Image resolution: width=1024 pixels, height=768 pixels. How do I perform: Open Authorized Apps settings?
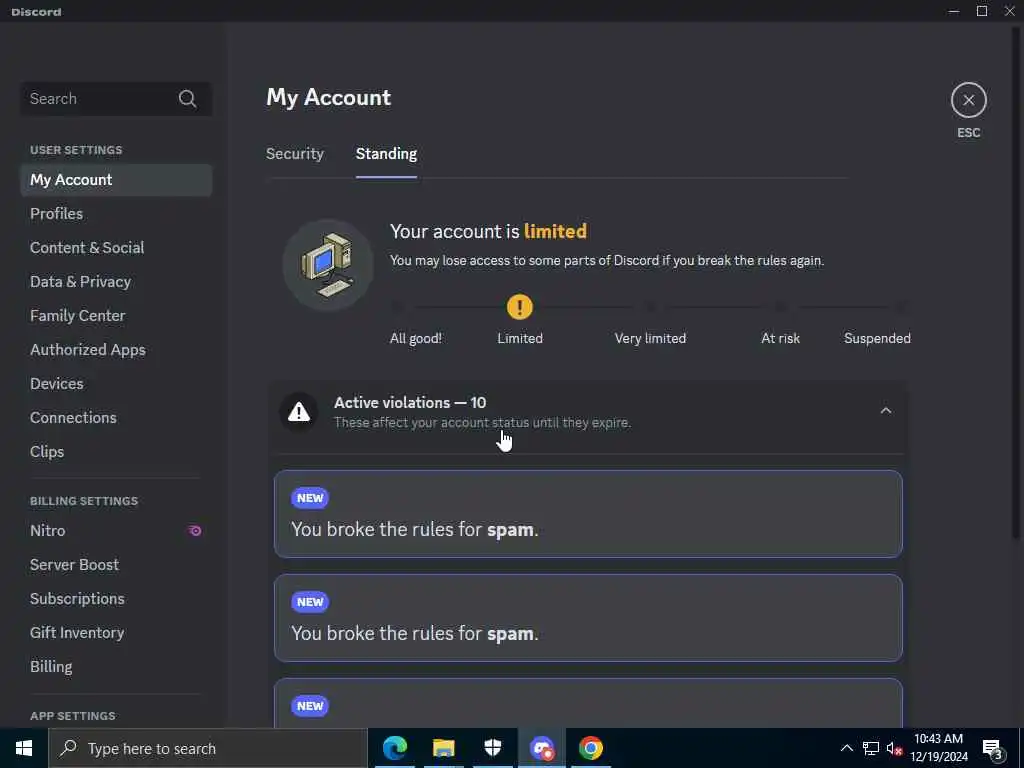[x=116, y=349]
